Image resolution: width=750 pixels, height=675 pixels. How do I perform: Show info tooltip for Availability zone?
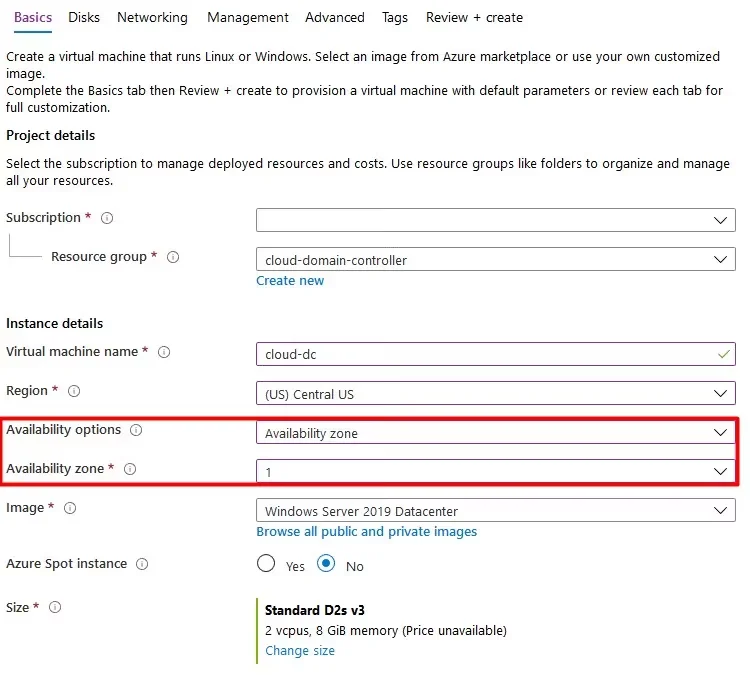(x=130, y=469)
